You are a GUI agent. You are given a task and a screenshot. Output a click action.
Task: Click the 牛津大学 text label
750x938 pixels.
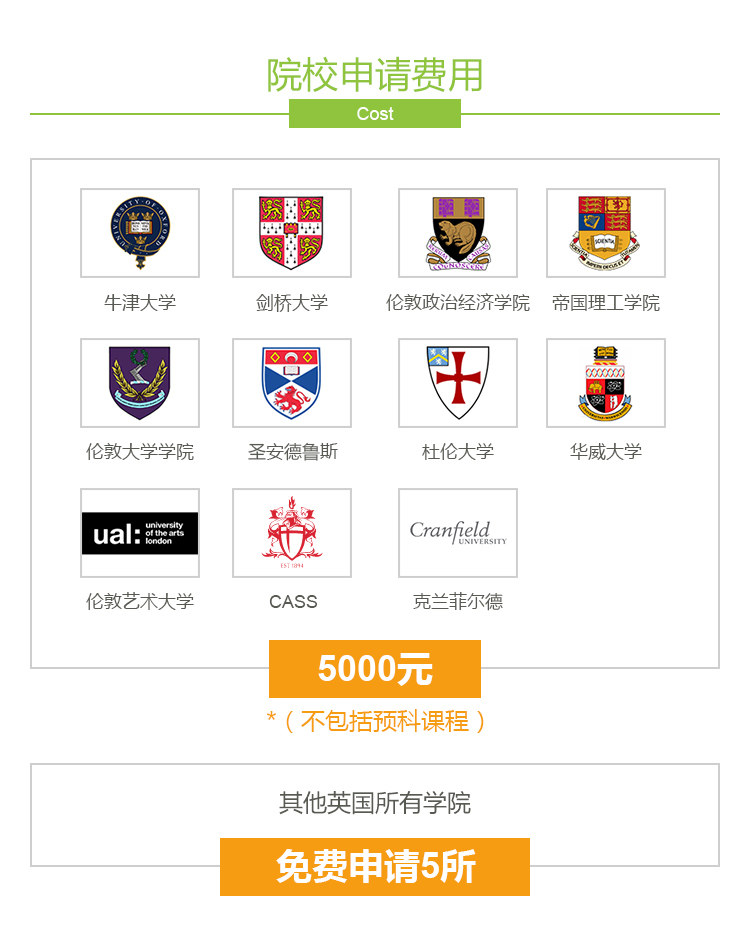140,303
